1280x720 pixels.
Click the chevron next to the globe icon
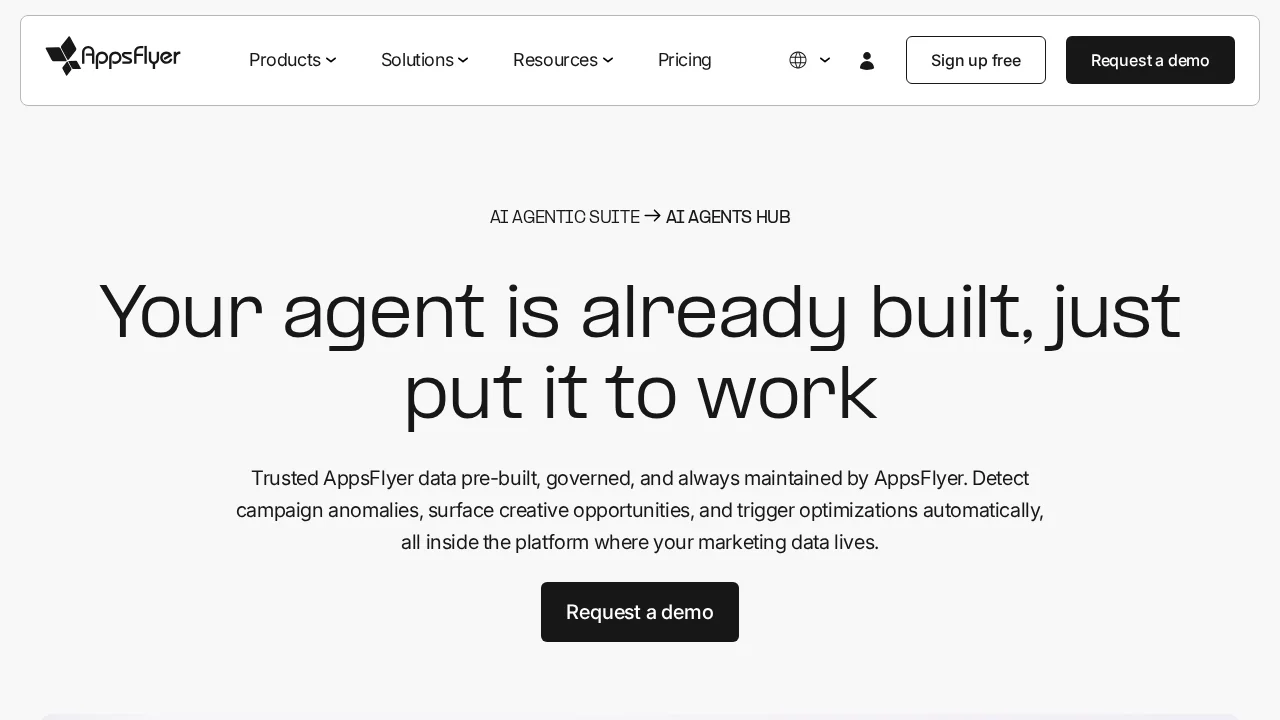point(824,61)
